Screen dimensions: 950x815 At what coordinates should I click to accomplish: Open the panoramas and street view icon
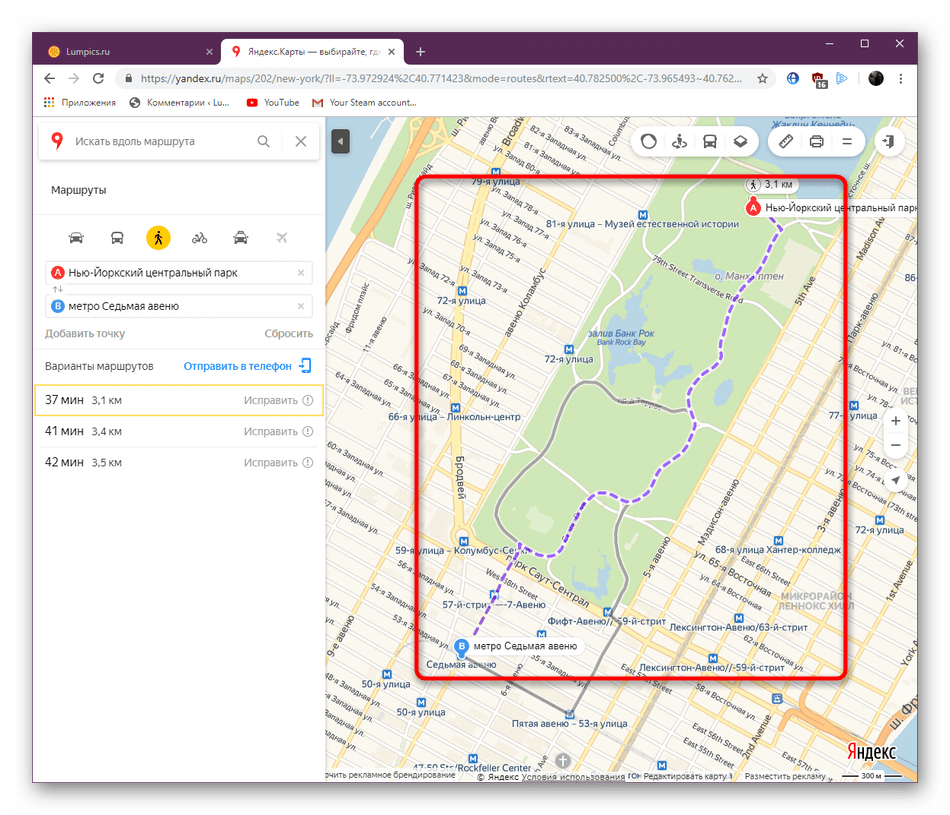[679, 141]
